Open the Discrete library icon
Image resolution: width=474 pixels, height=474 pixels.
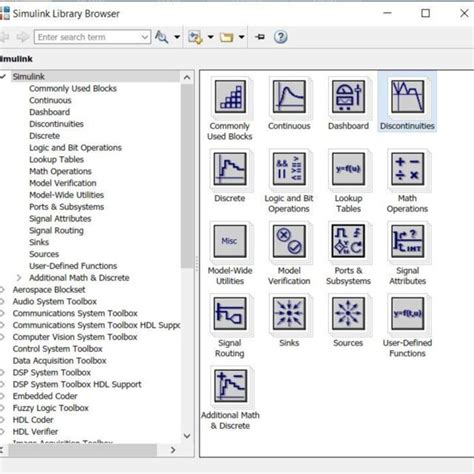pyautogui.click(x=230, y=169)
